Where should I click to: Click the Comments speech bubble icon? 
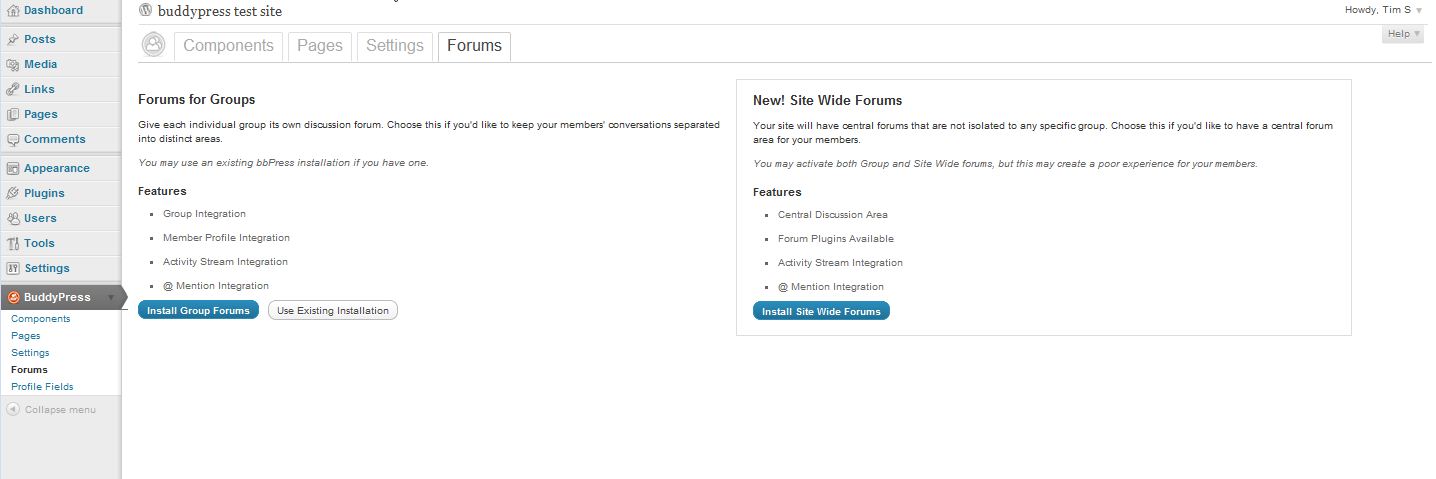(12, 139)
